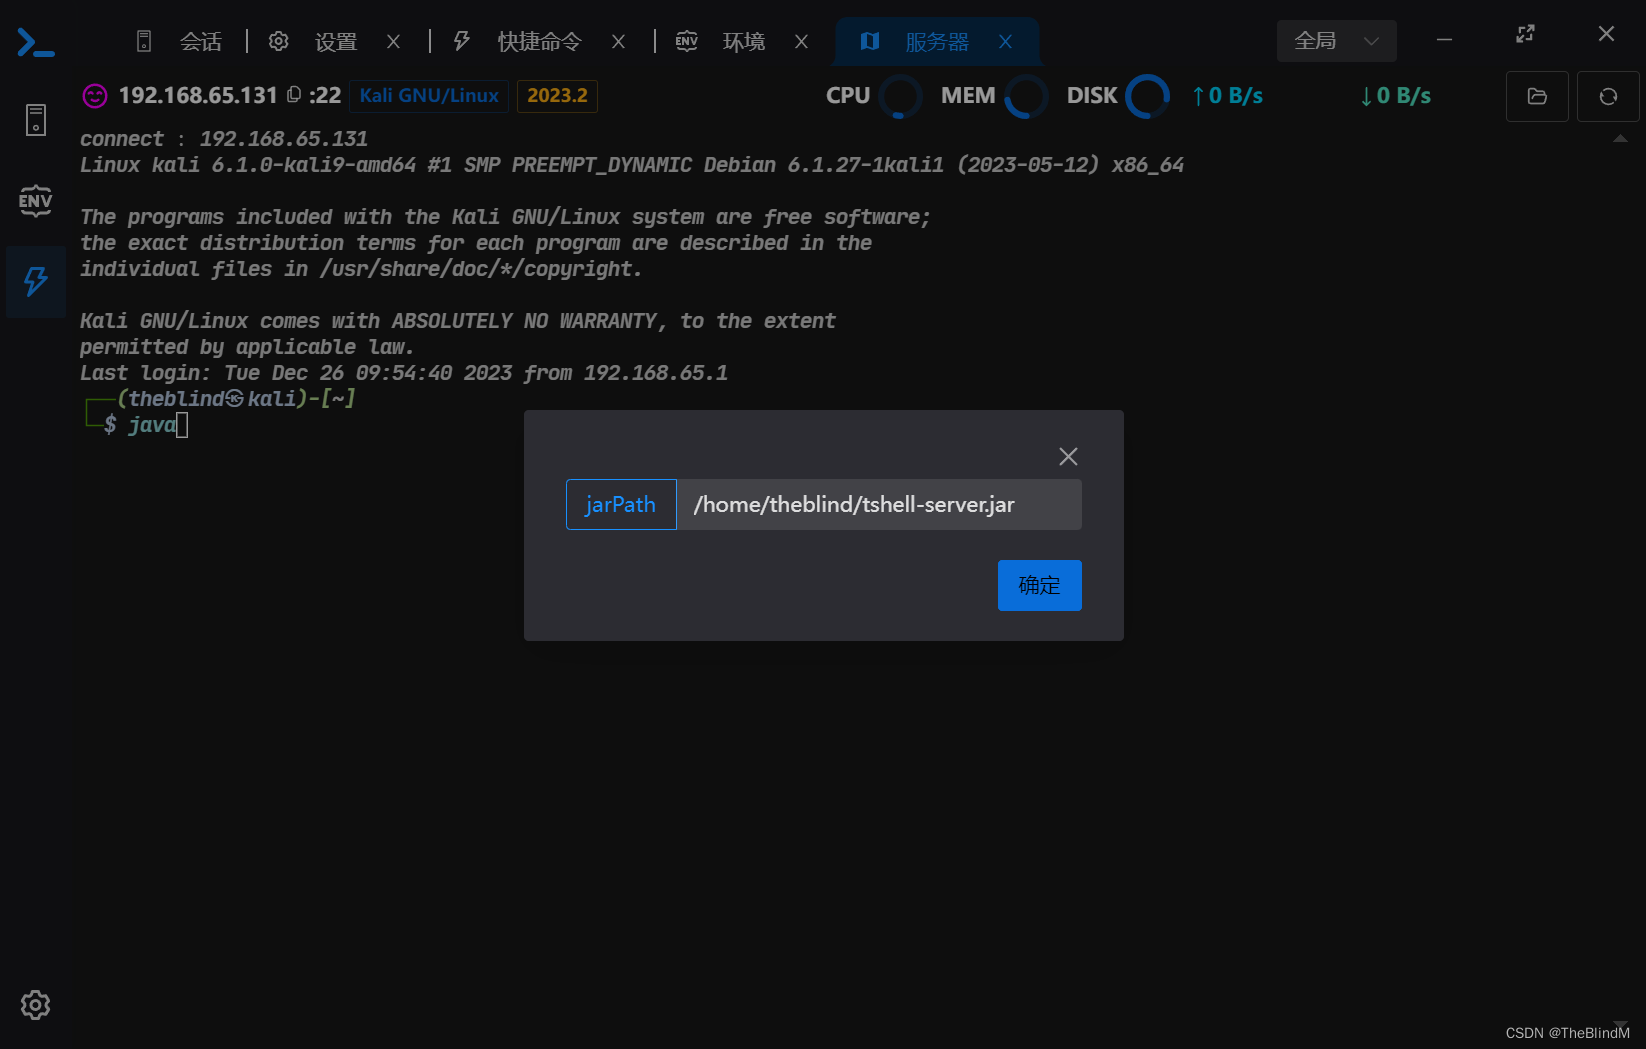Open the ENV environment panel from the sidebar

[x=35, y=201]
